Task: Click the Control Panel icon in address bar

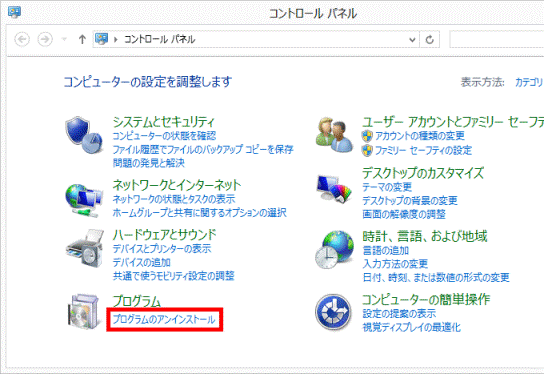Action: pyautogui.click(x=102, y=39)
